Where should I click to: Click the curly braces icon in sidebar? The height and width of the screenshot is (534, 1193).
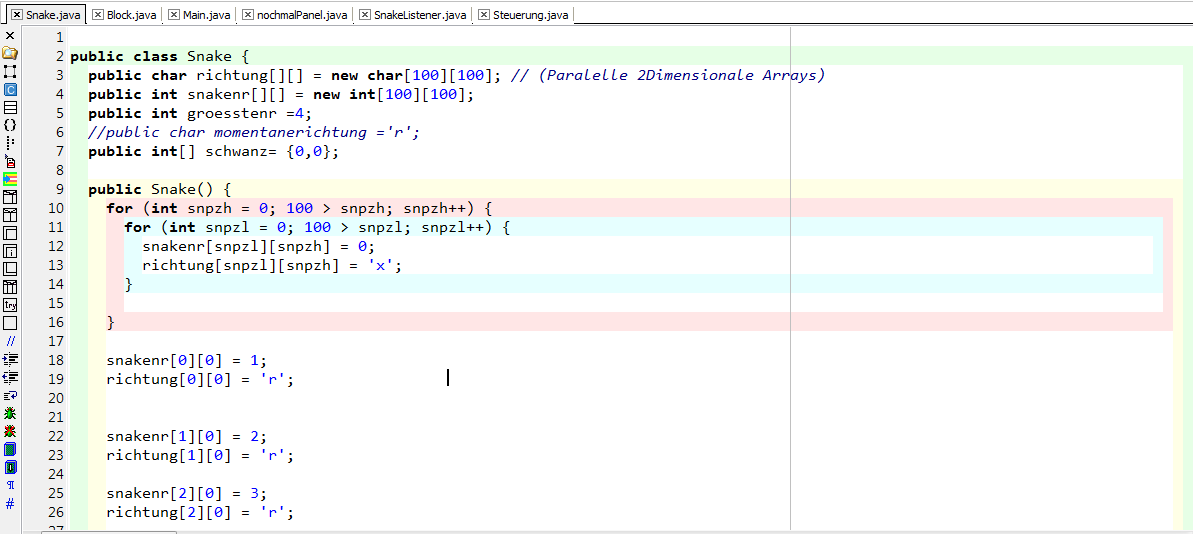(10, 125)
